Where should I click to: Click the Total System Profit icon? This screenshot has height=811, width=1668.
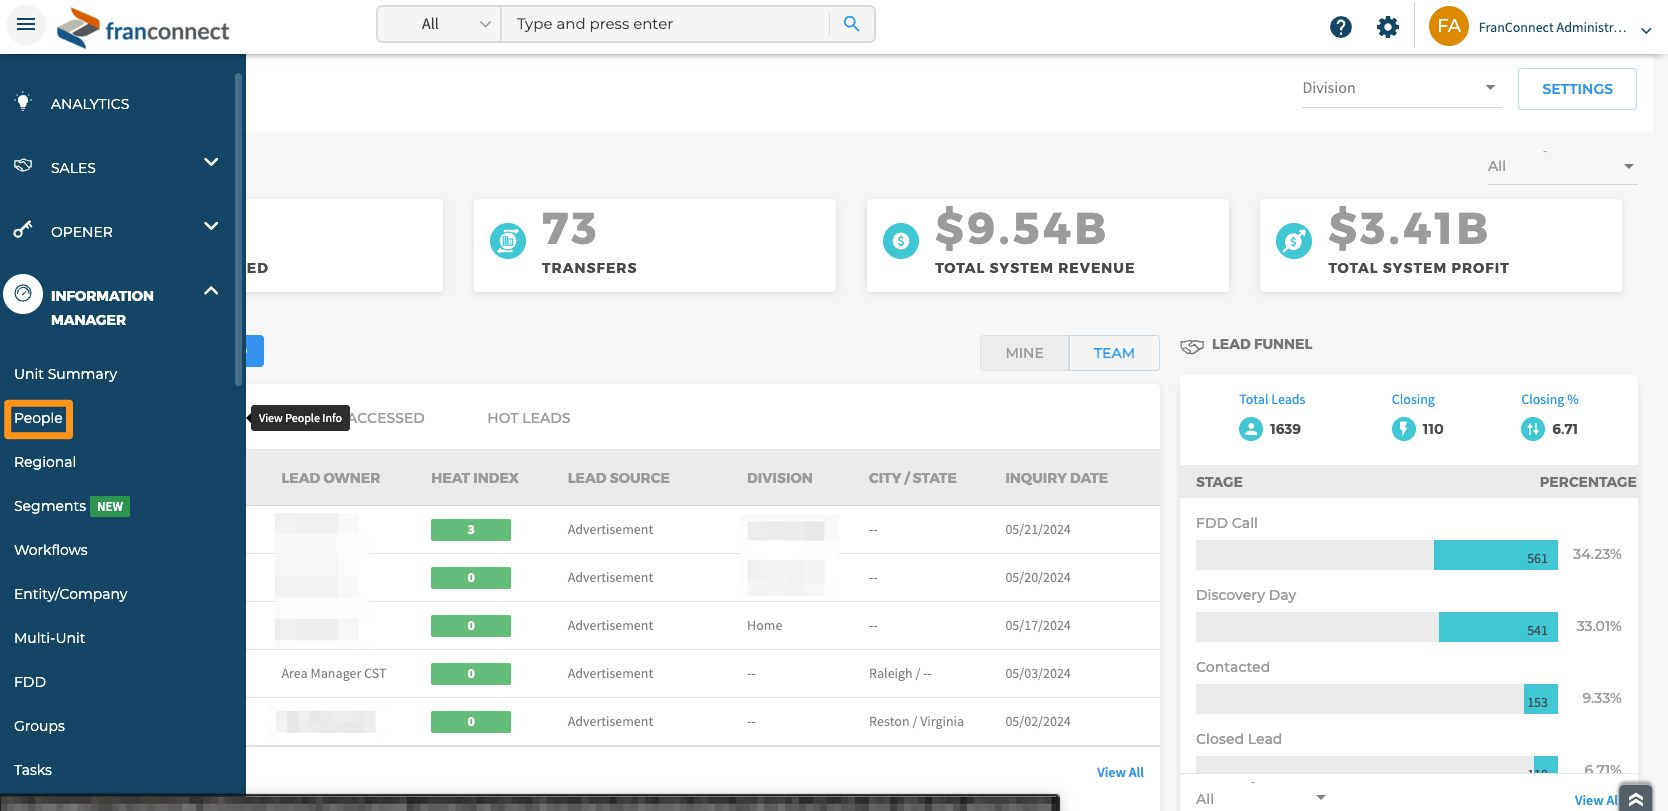tap(1294, 240)
